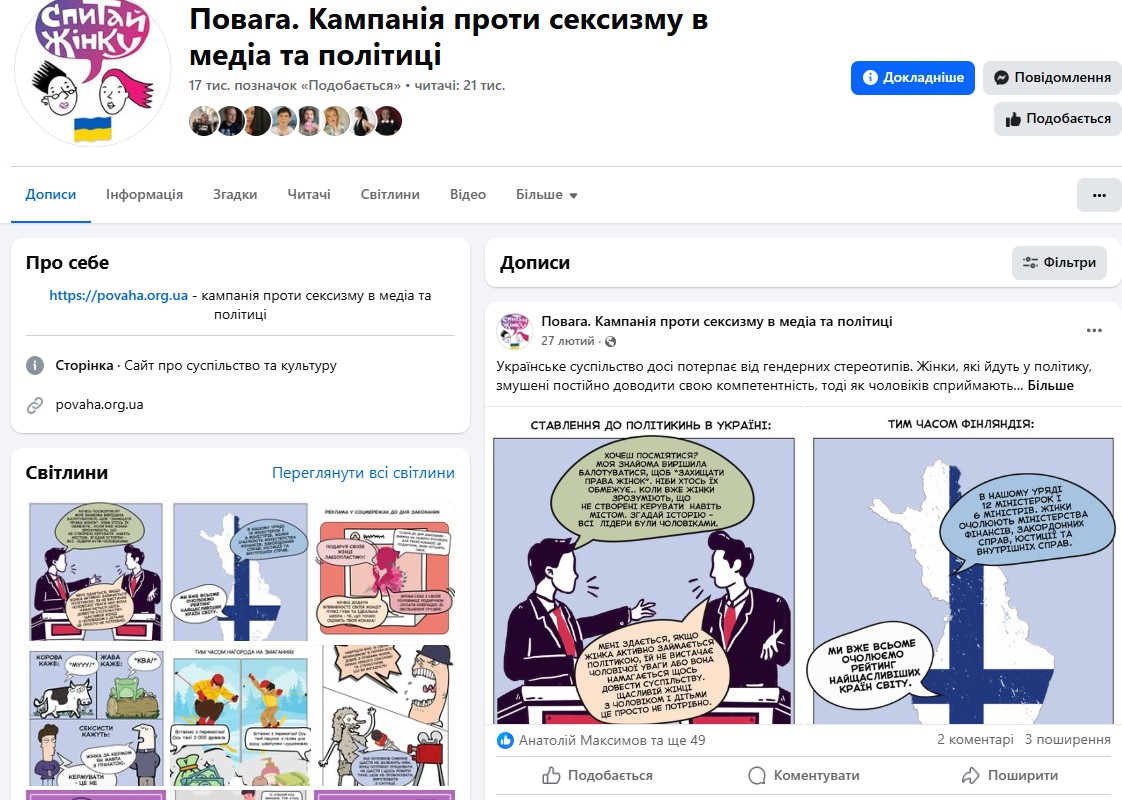This screenshot has width=1122, height=800.
Task: Follow the Переглянути всі світлини link
Action: [x=363, y=473]
